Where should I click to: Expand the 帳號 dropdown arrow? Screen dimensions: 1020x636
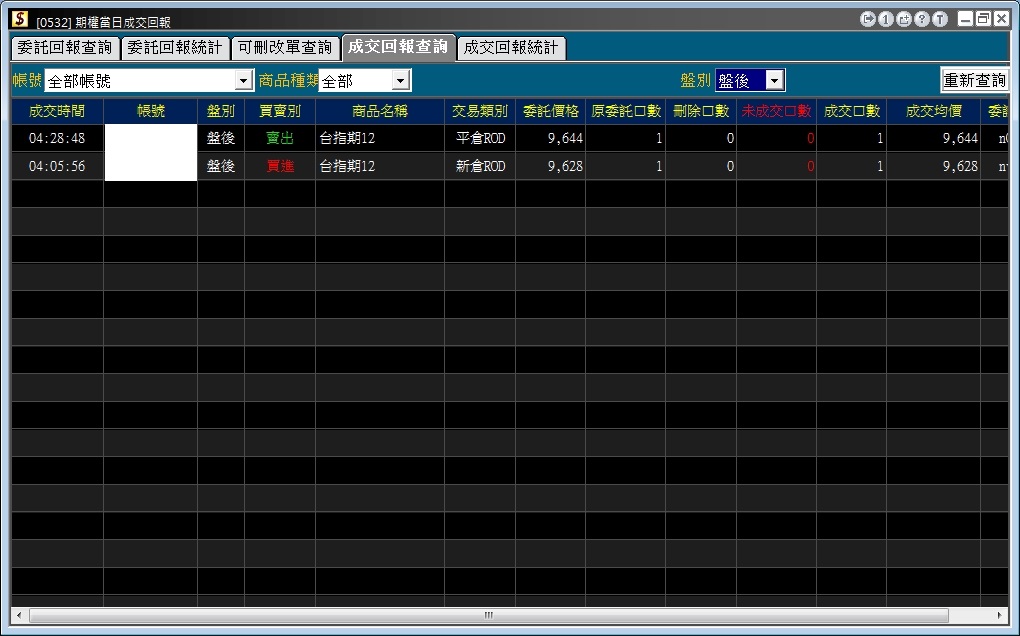(x=243, y=81)
